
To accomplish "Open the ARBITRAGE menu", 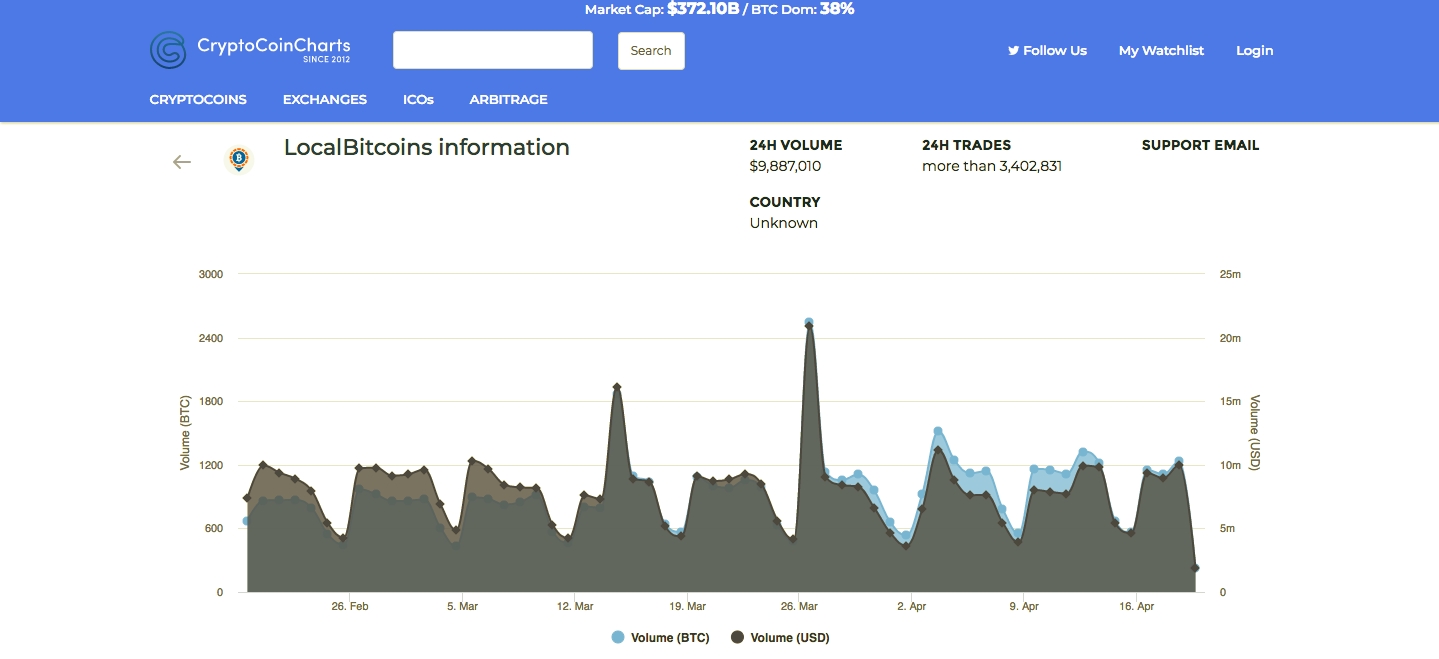I will click(509, 99).
